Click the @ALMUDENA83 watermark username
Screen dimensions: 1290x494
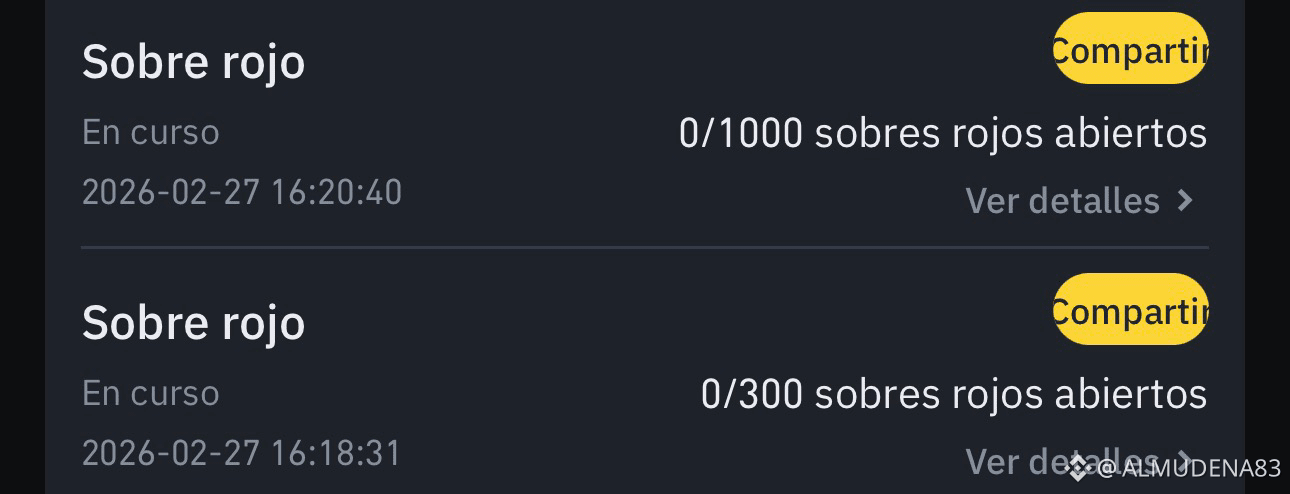pos(1189,468)
